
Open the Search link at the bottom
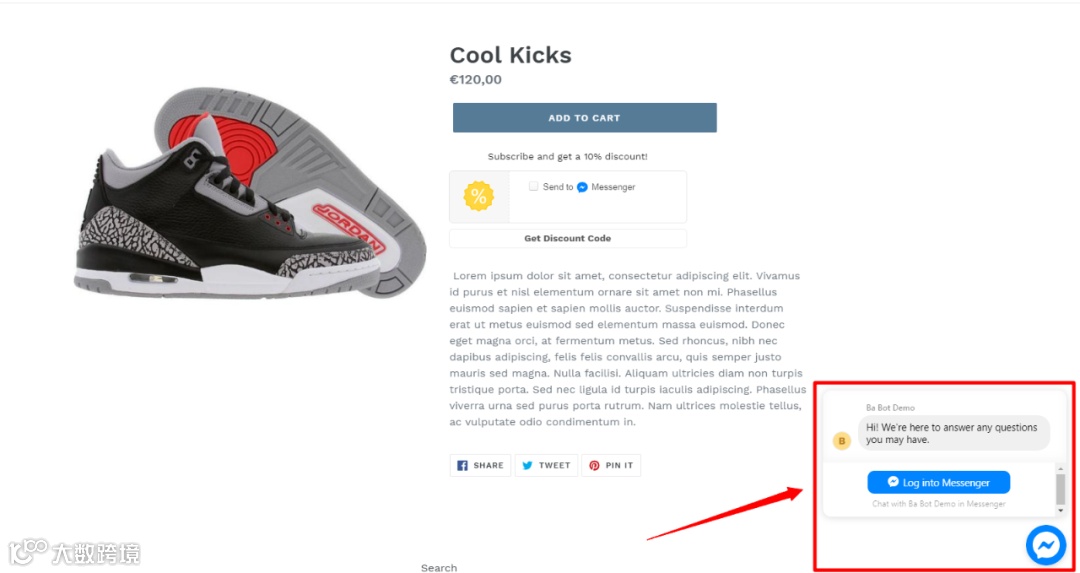(439, 567)
